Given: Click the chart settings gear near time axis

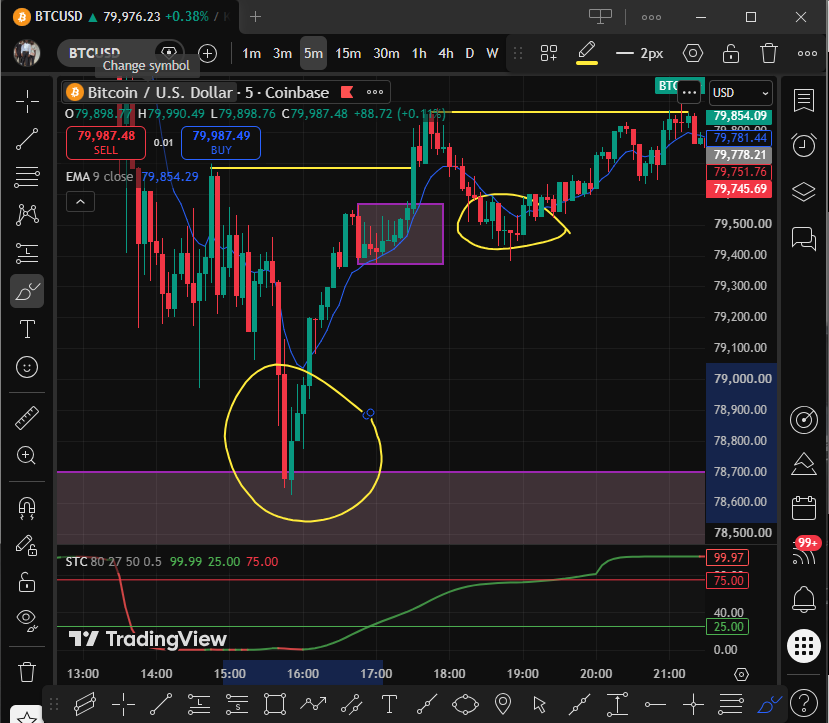Looking at the screenshot, I should [741, 674].
